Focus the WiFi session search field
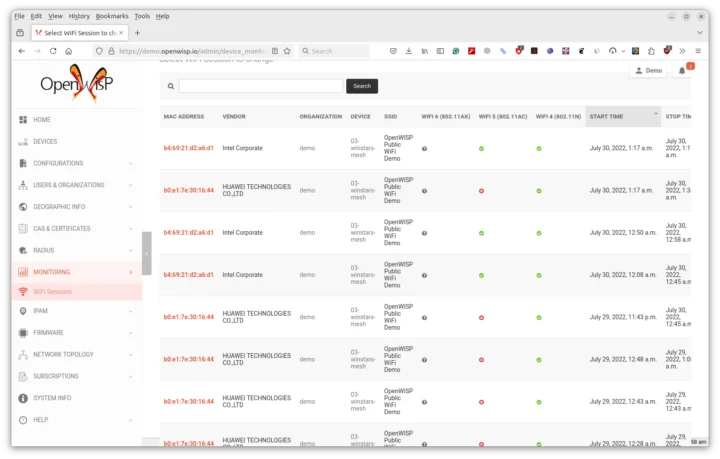This screenshot has height=459, width=720. point(260,86)
